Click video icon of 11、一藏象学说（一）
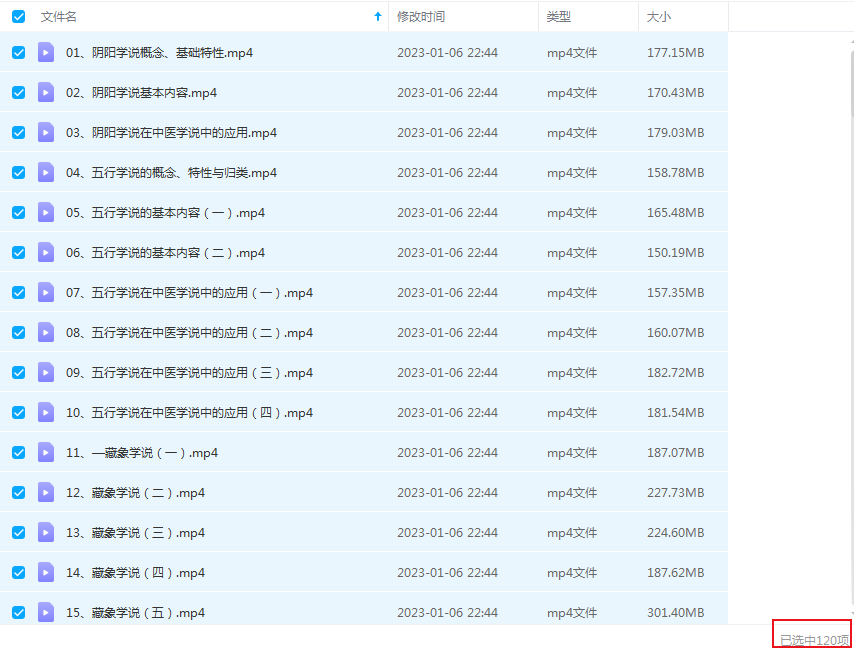The image size is (854, 650). pyautogui.click(x=46, y=452)
